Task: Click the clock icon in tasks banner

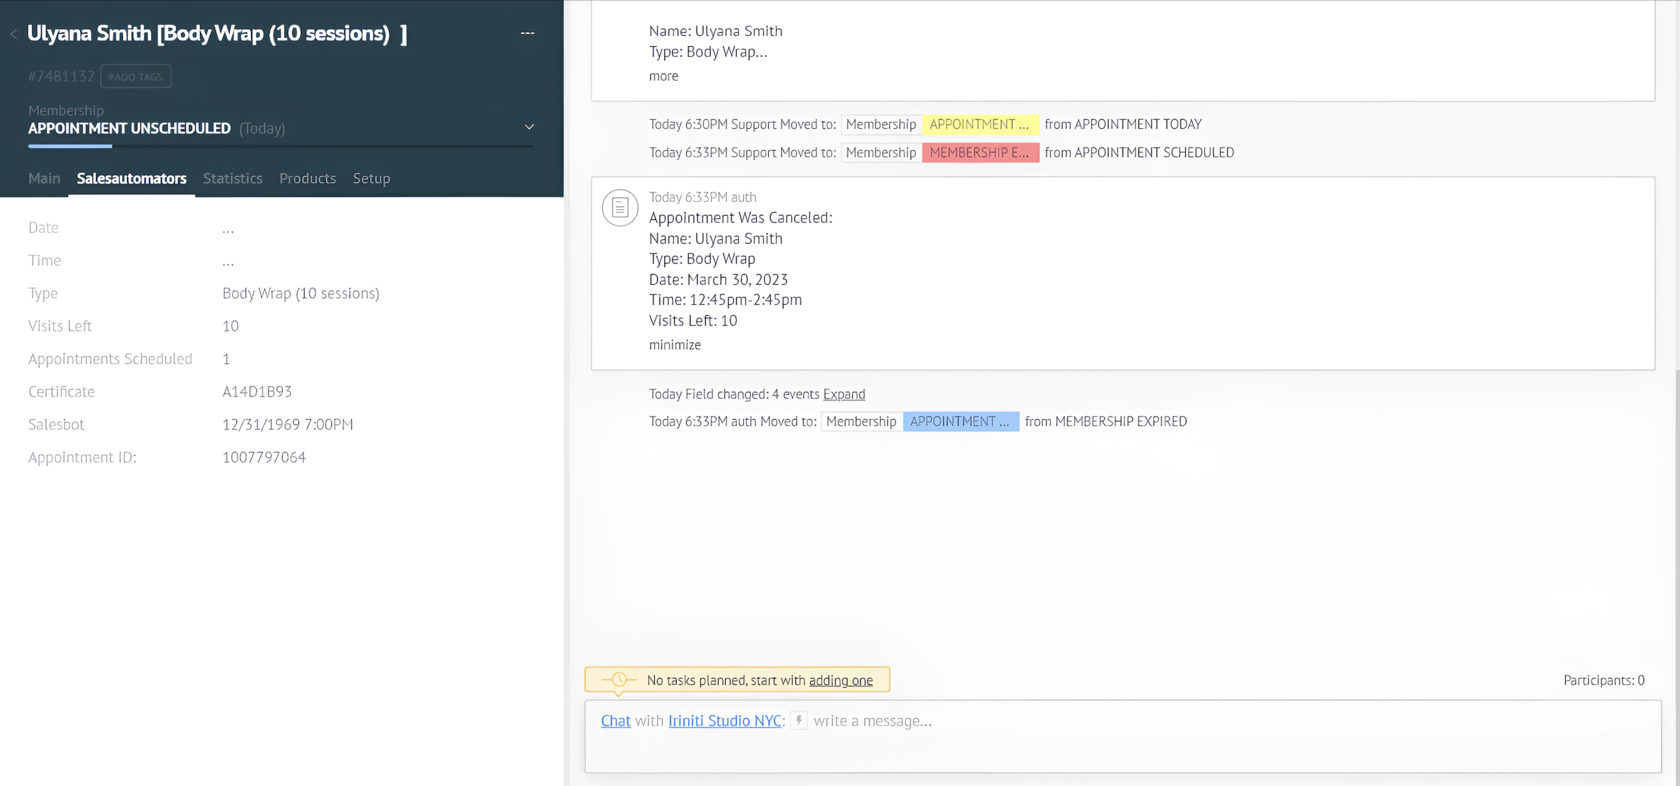Action: (618, 680)
